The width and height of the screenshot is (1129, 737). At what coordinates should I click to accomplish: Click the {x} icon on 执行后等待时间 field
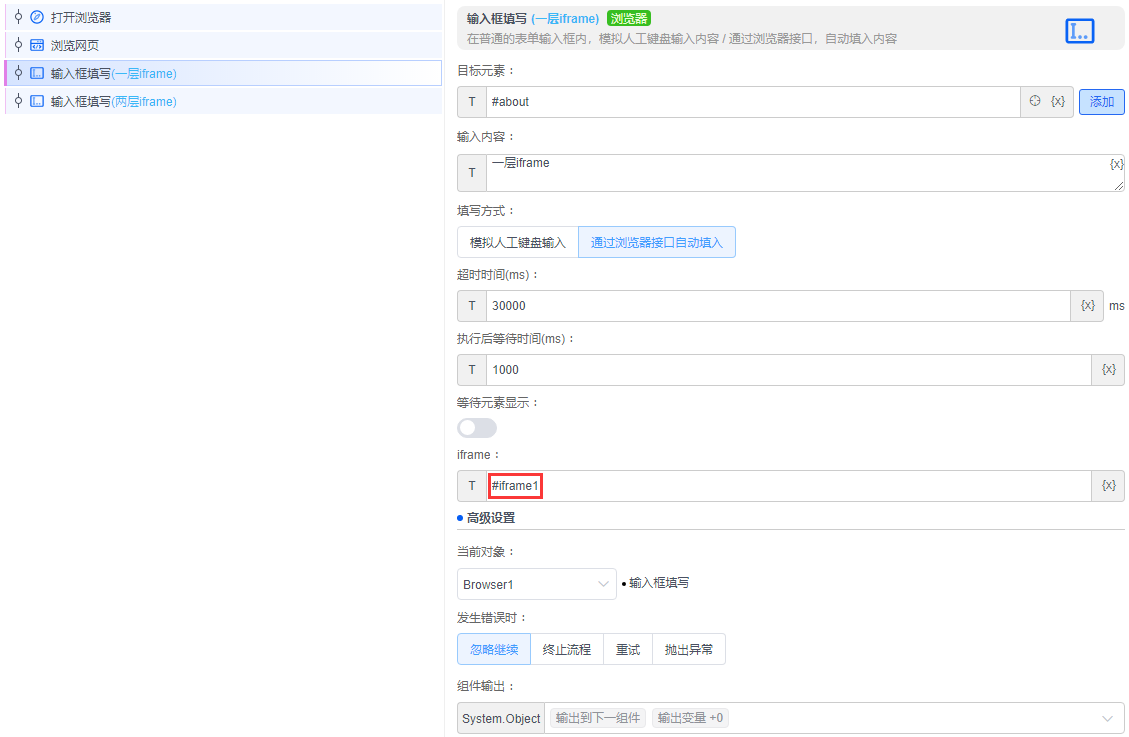tap(1108, 369)
